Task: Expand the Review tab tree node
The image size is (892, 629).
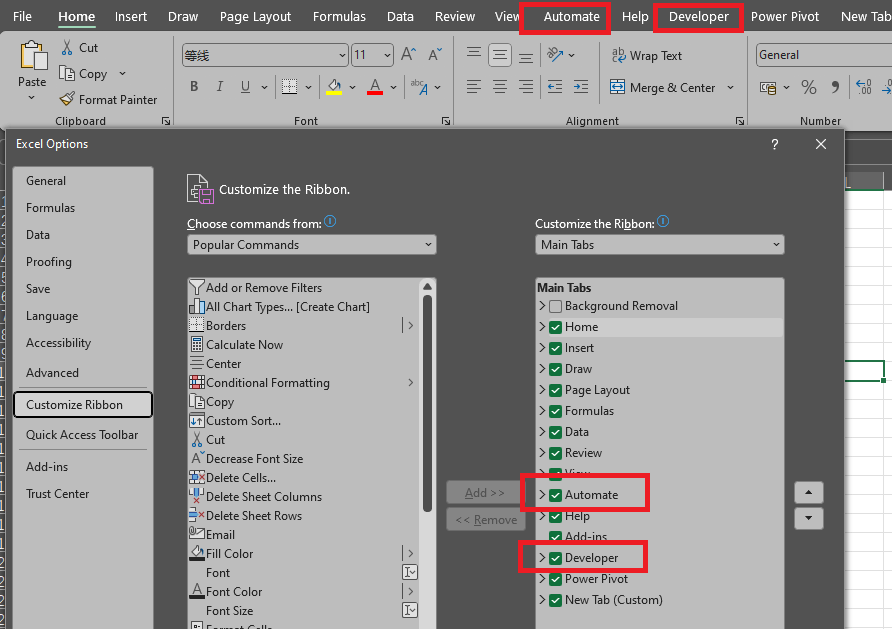Action: point(542,453)
